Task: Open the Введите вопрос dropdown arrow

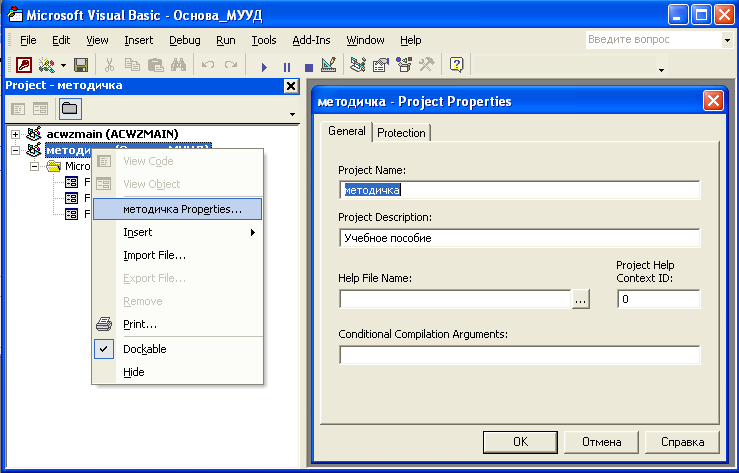Action: pos(727,40)
